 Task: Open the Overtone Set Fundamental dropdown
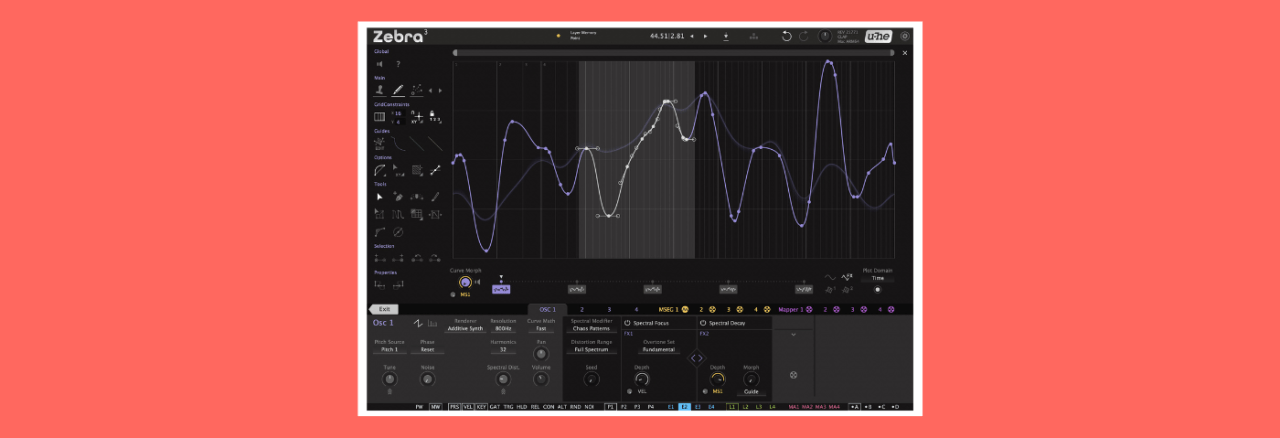659,350
